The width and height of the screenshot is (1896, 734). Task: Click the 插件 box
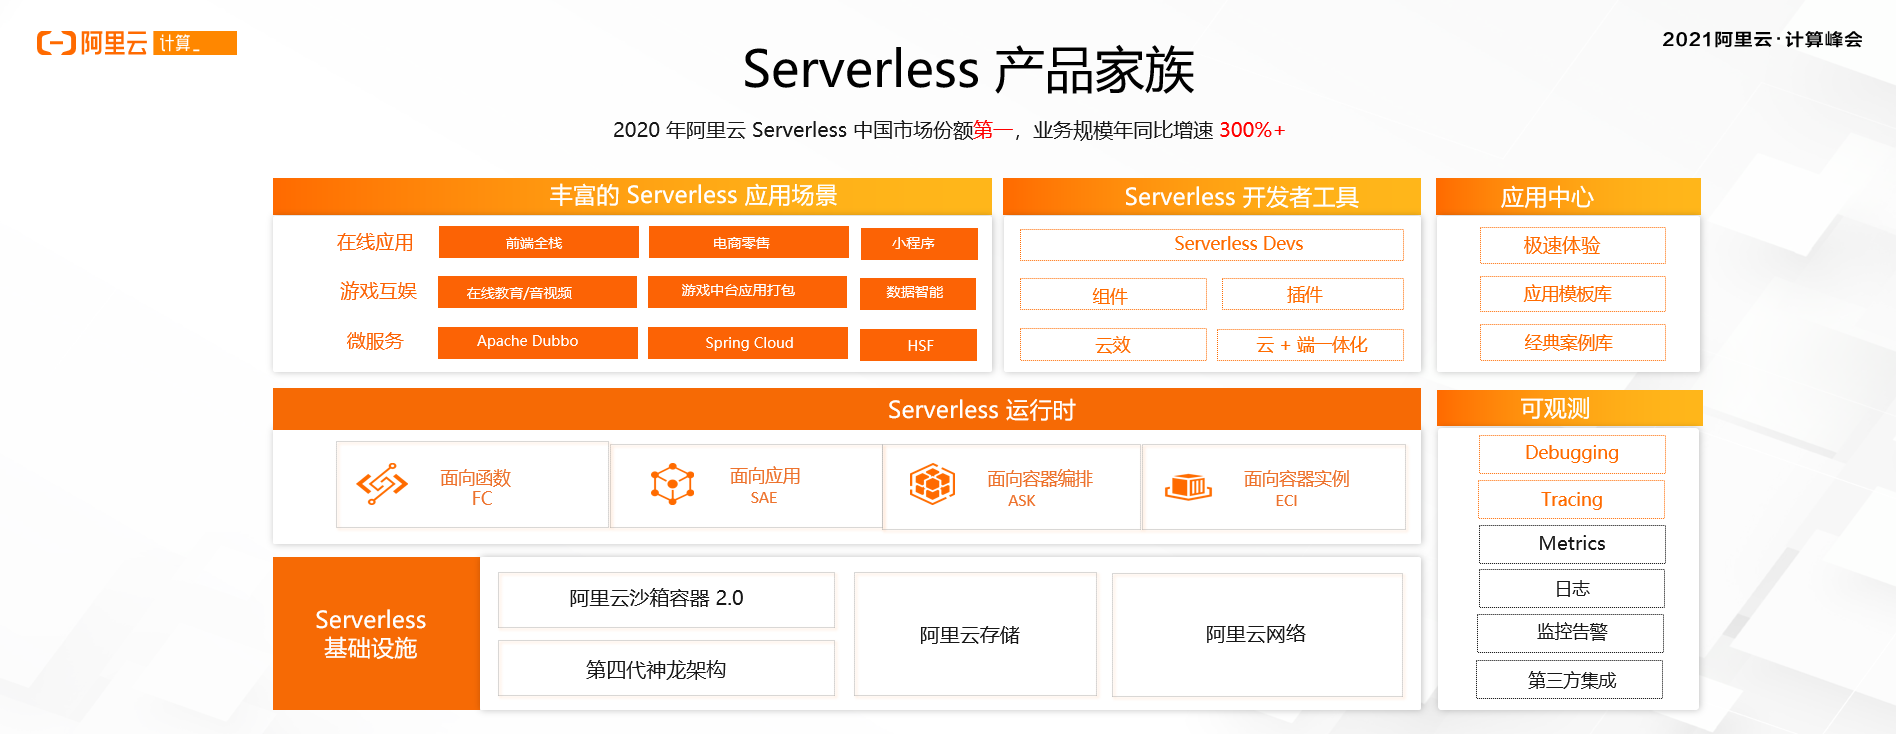point(1313,294)
